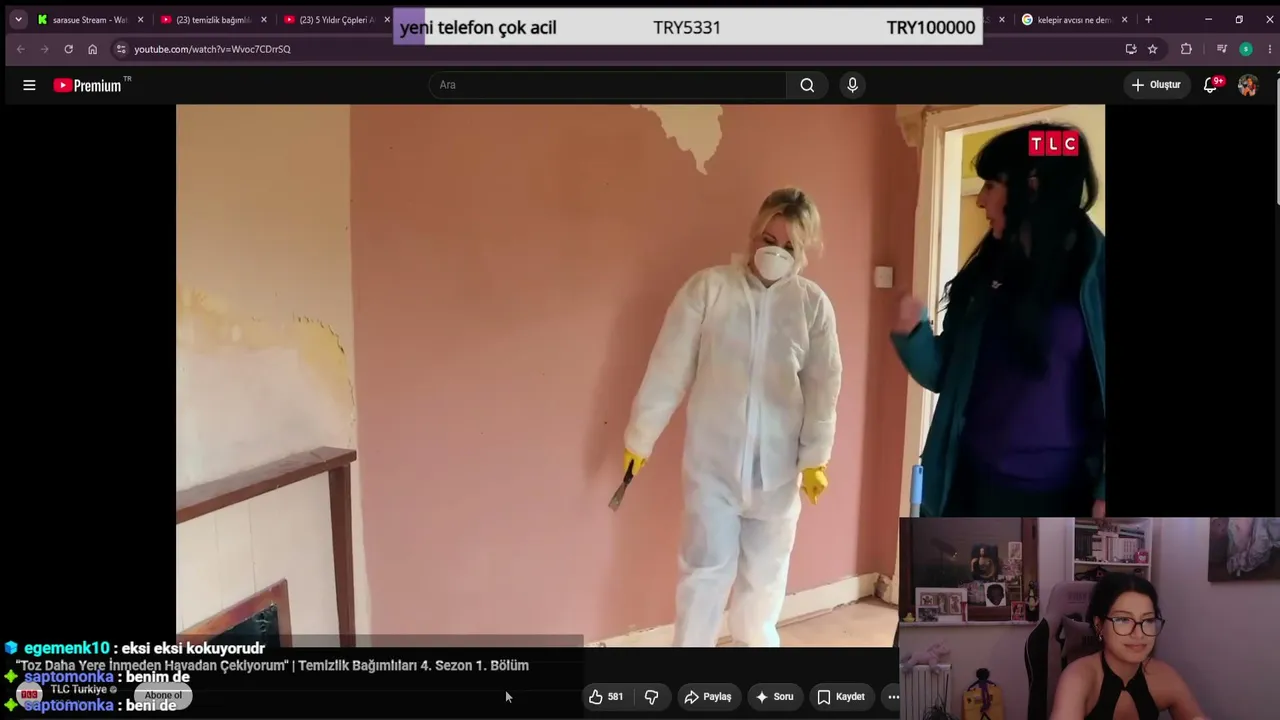Close the temizlik bağımlıları tab
Image resolution: width=1280 pixels, height=720 pixels.
click(264, 20)
